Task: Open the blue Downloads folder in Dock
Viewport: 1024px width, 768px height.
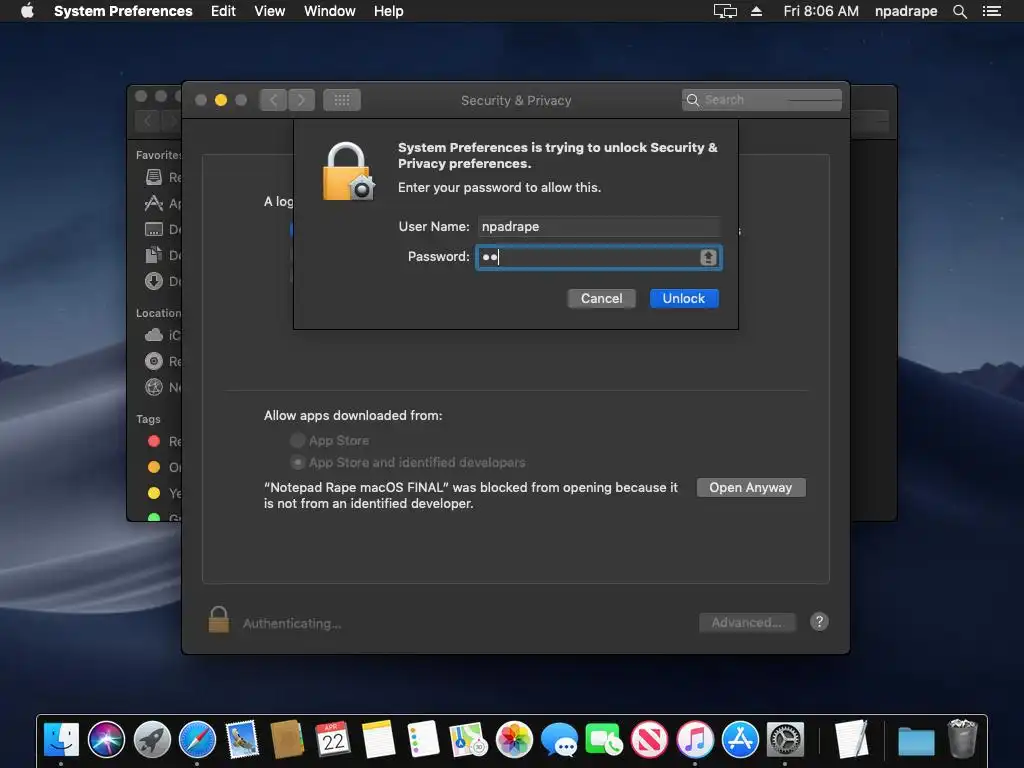Action: (916, 741)
